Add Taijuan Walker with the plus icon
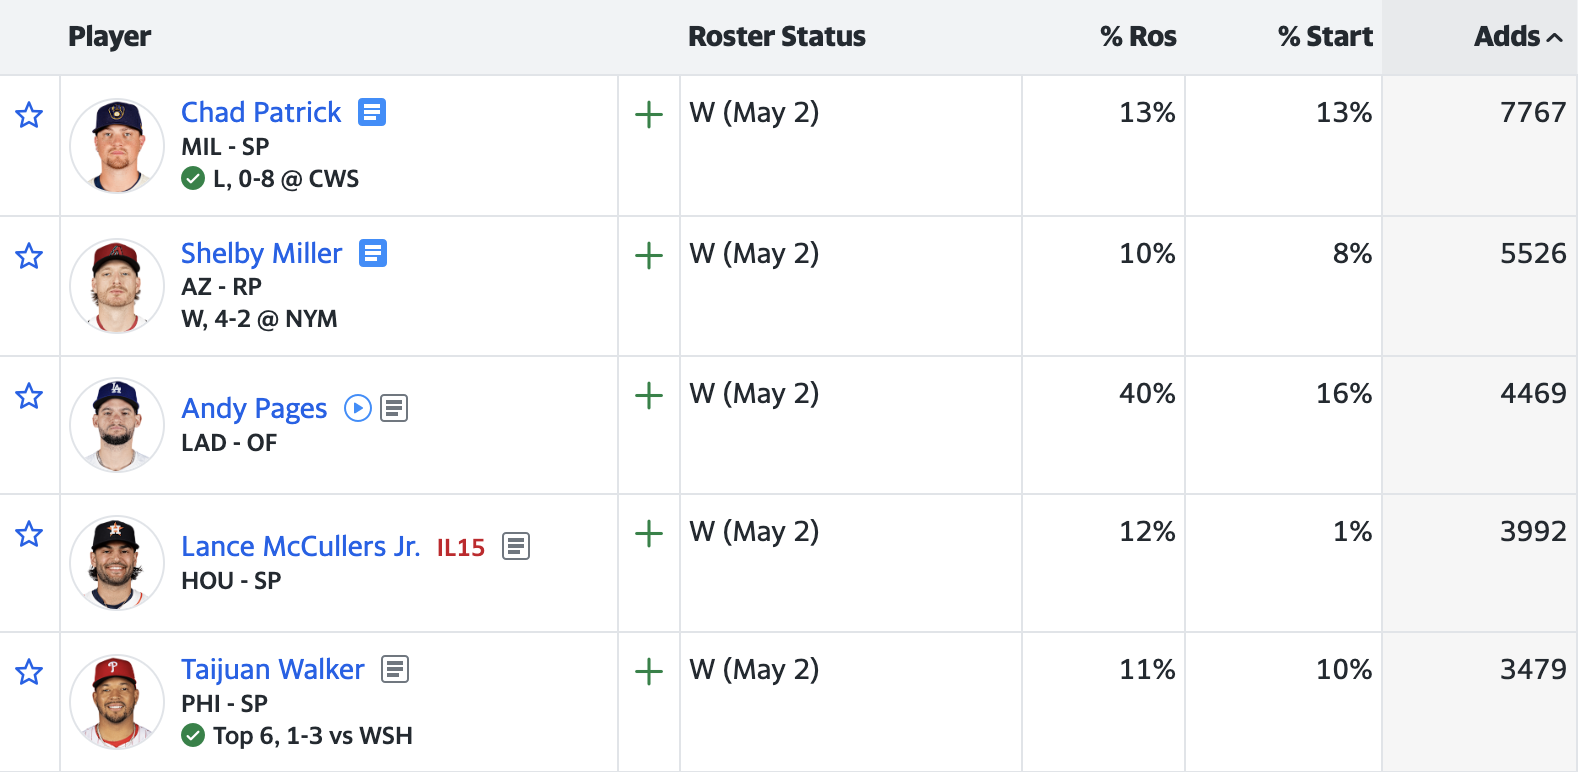 [x=649, y=672]
